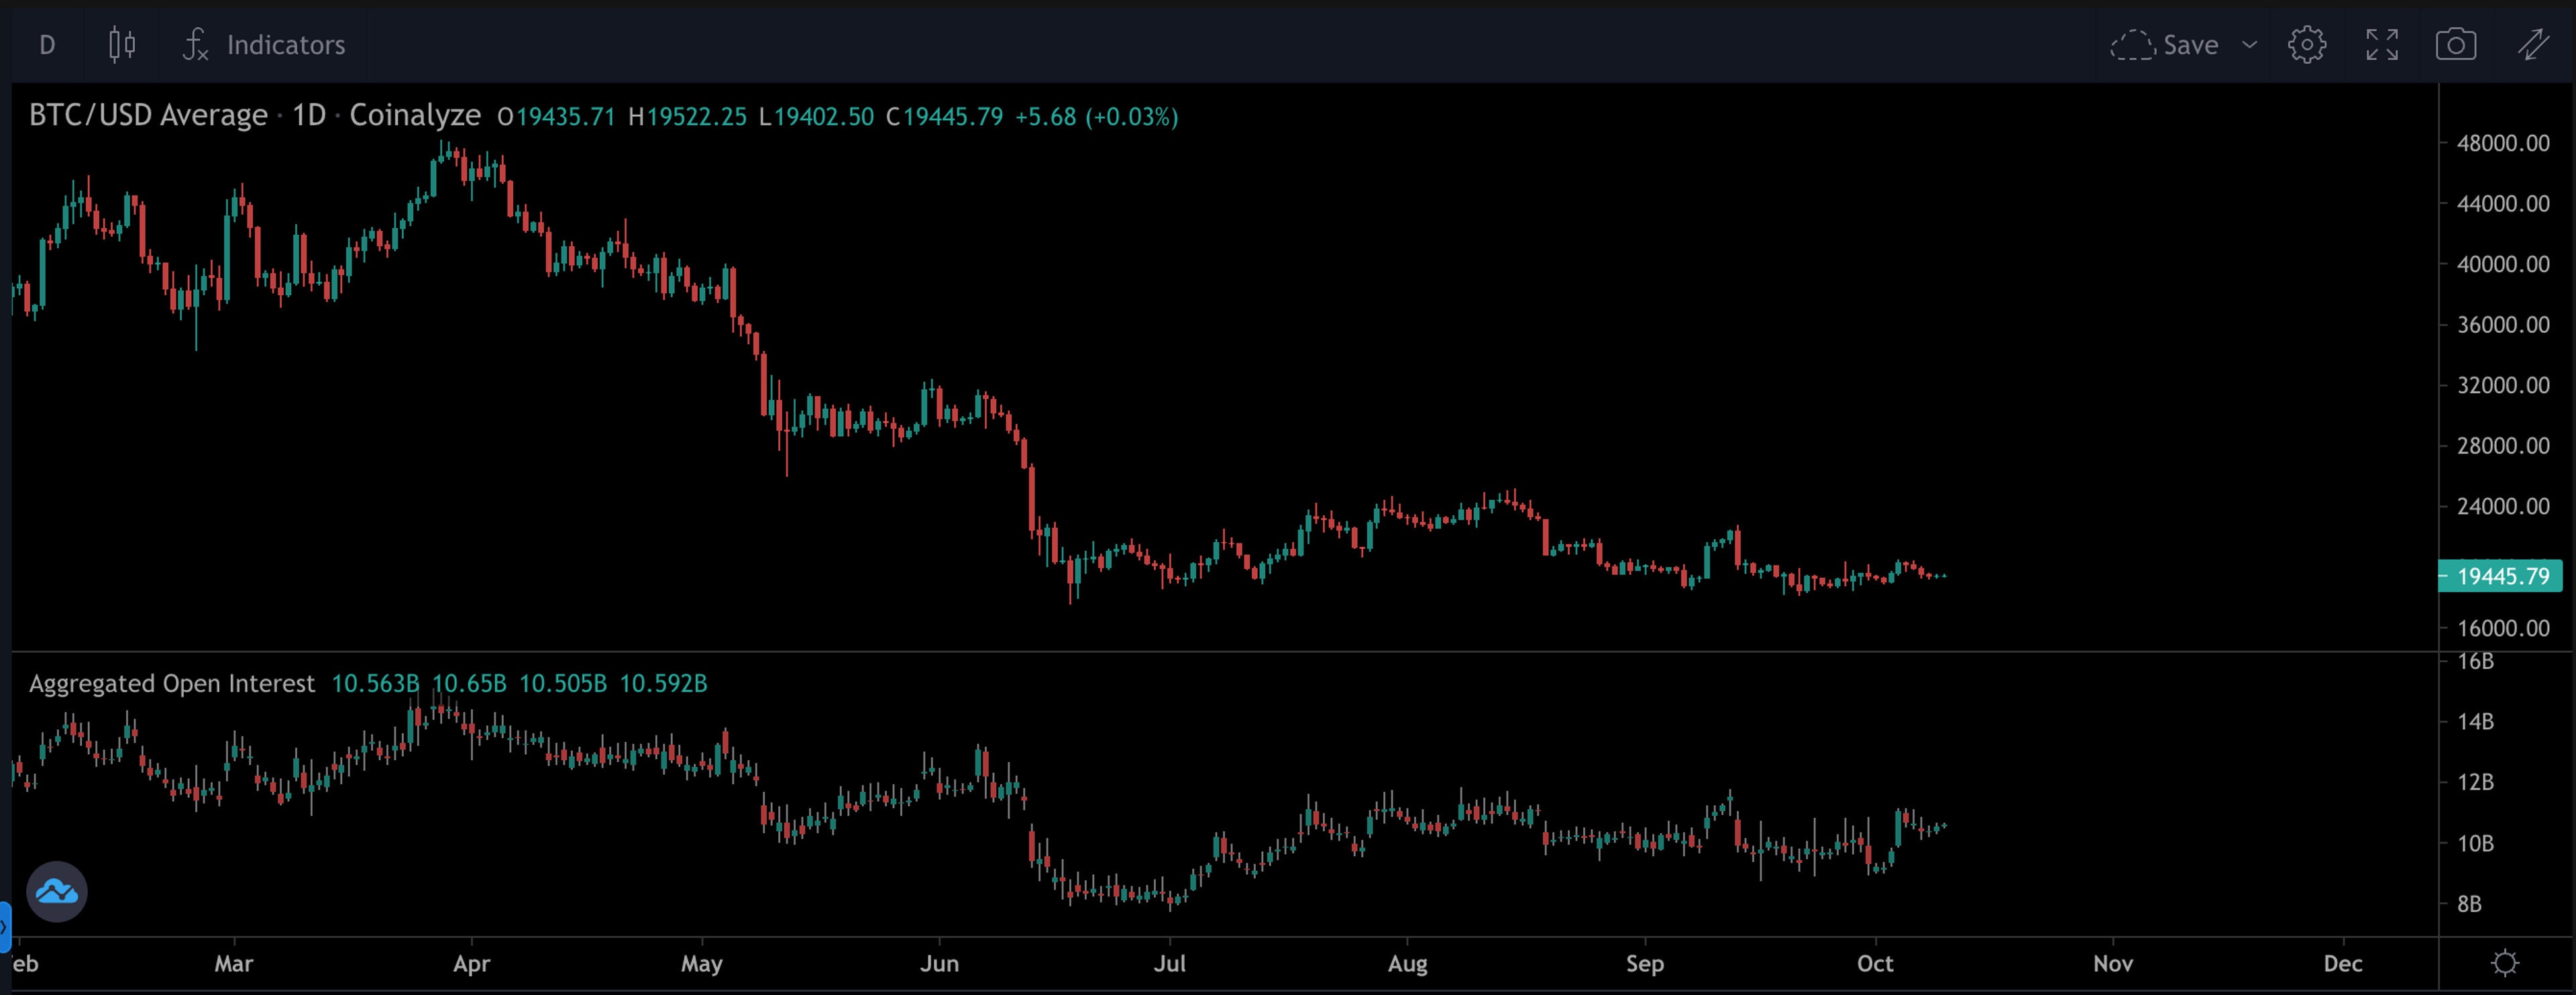
Task: Click the blue cloud chart logo badge
Action: pos(57,890)
